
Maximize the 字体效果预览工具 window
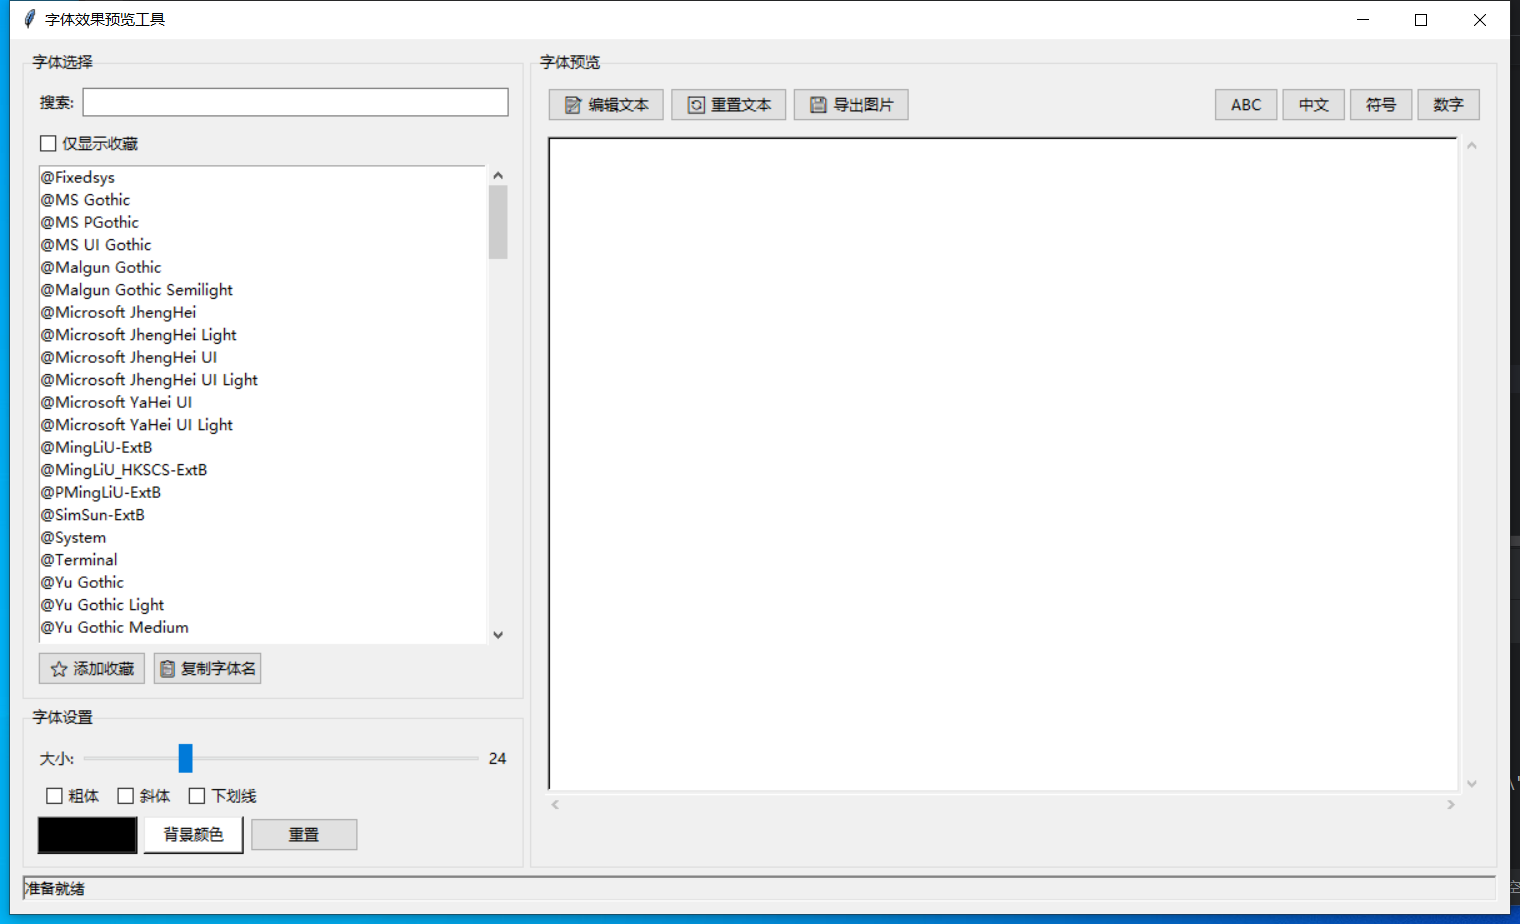pos(1421,19)
